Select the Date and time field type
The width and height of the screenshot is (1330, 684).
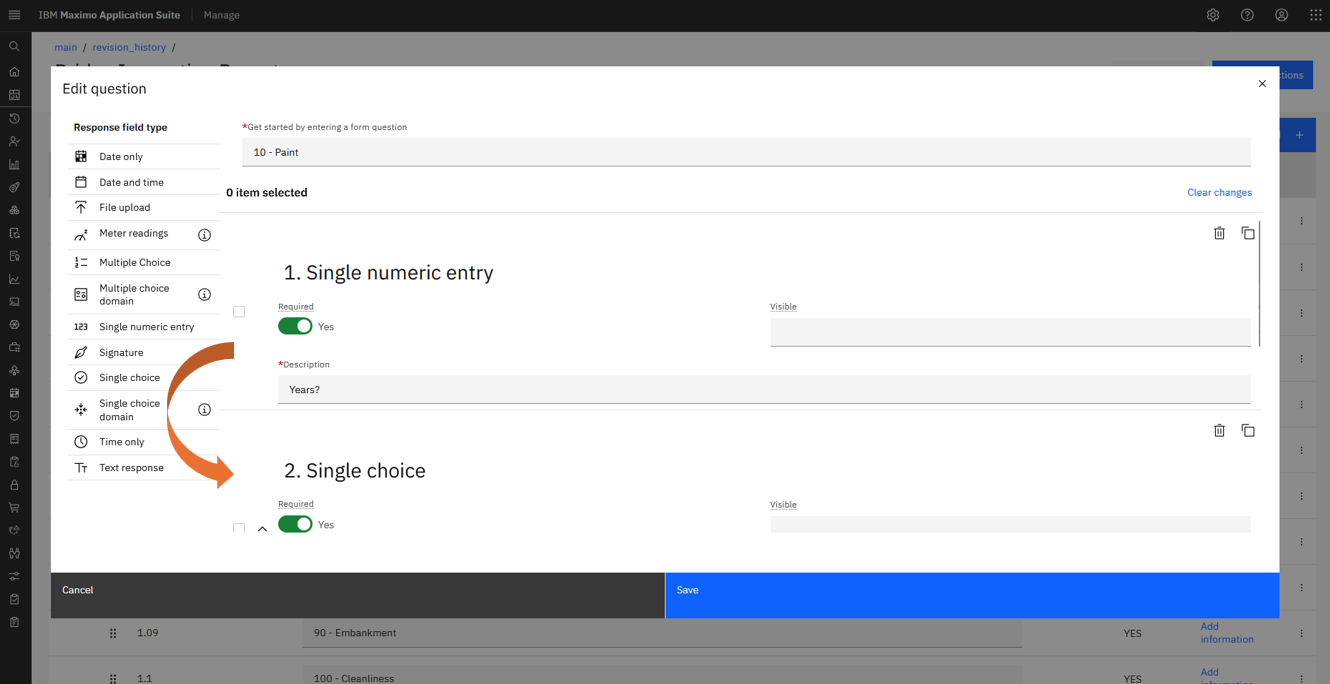click(131, 182)
